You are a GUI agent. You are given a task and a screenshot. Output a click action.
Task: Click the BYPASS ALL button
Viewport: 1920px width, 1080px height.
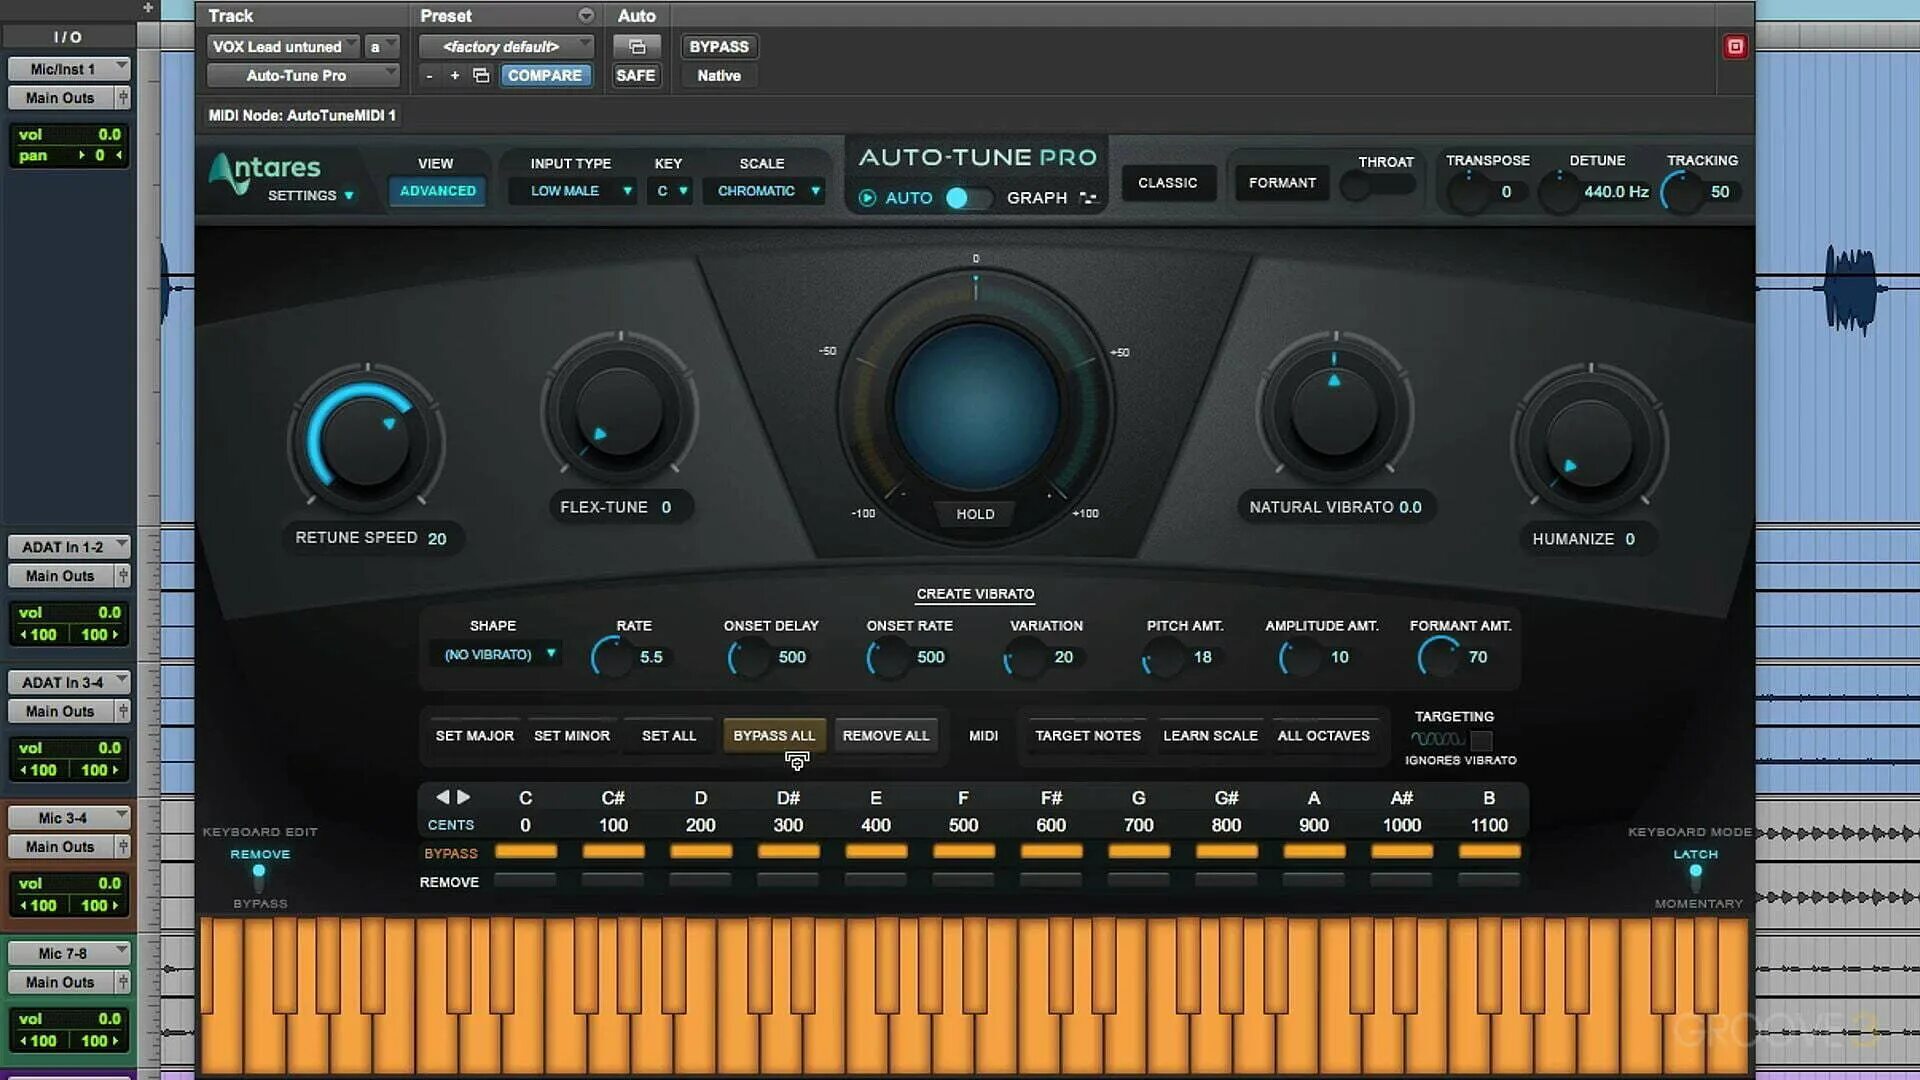pos(774,735)
